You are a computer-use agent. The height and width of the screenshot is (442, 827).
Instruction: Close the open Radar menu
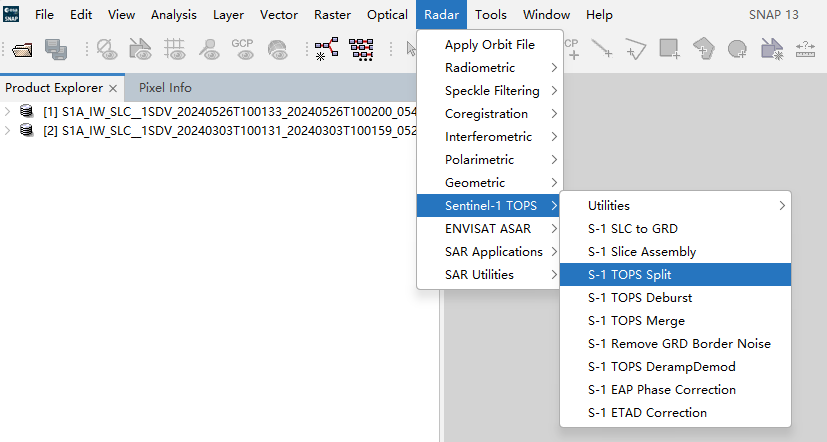[x=441, y=14]
